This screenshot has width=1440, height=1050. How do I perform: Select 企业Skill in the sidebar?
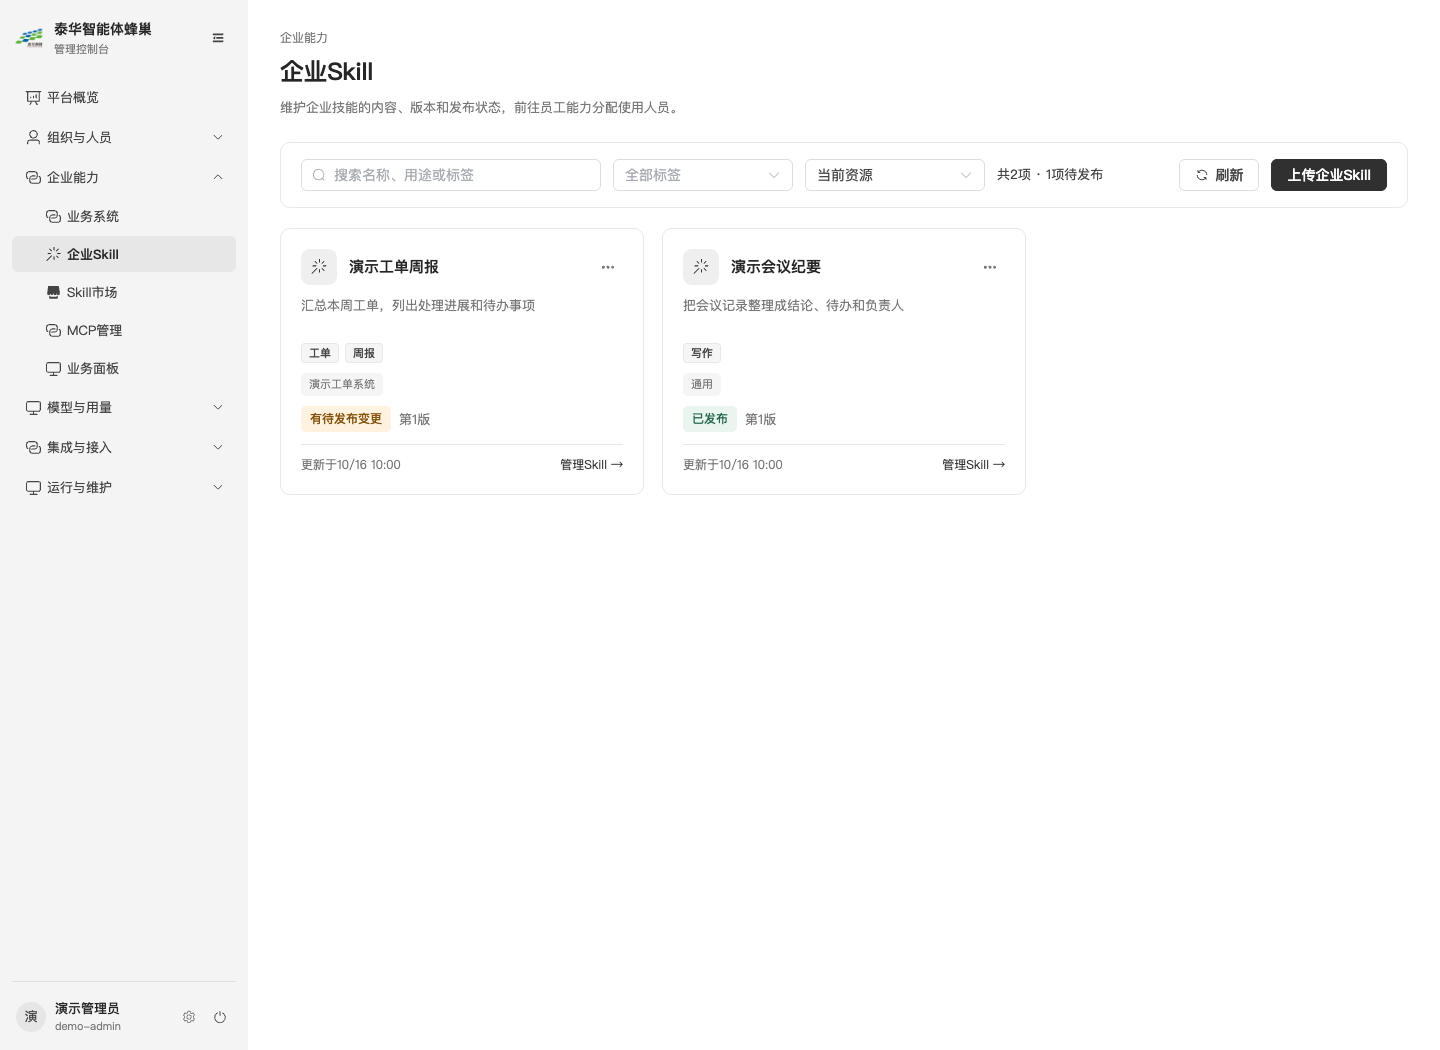(x=124, y=254)
